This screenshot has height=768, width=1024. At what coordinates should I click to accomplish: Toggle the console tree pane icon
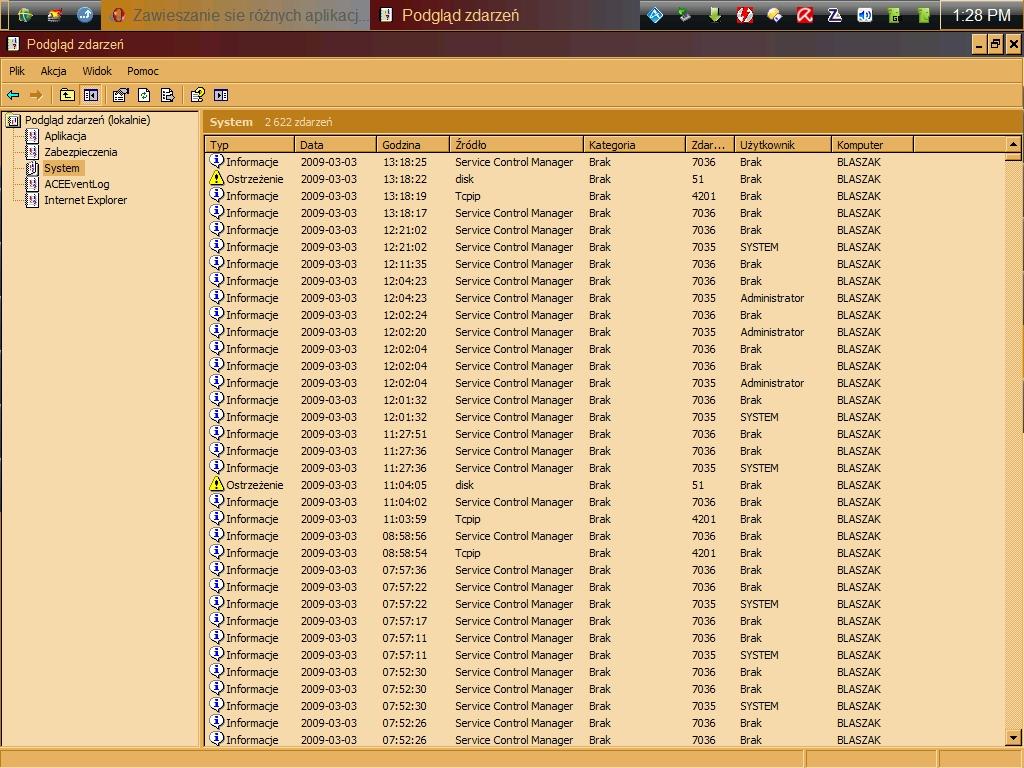(91, 95)
